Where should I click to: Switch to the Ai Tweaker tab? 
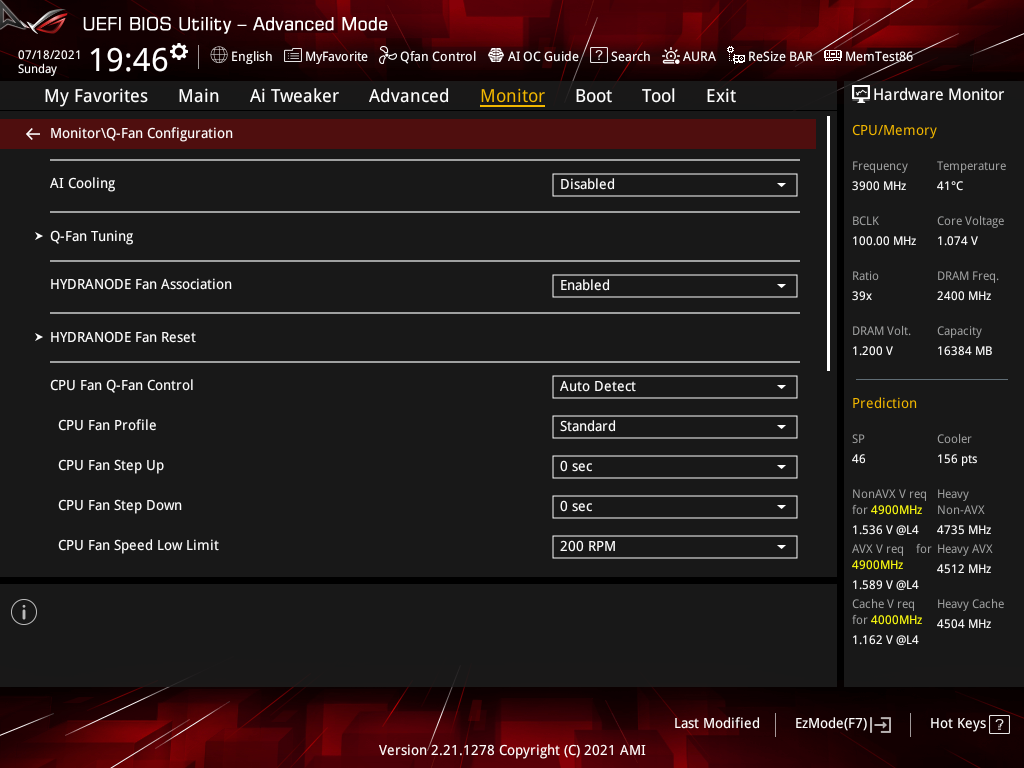coord(294,95)
